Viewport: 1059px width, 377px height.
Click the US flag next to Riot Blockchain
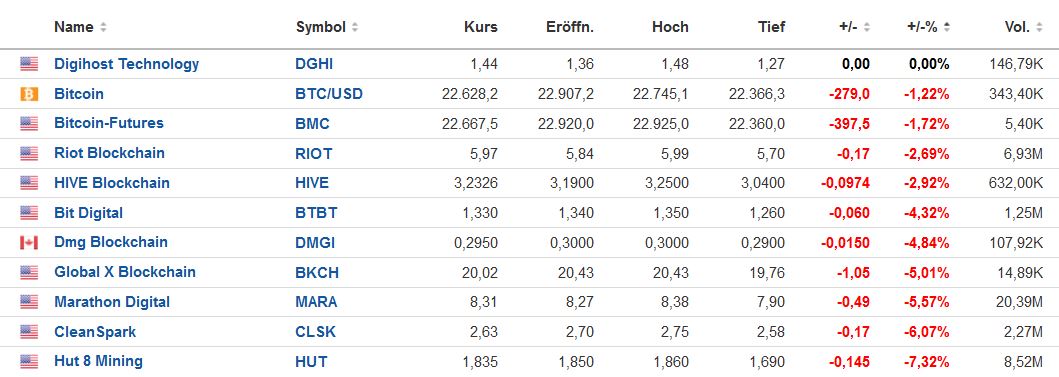[29, 153]
